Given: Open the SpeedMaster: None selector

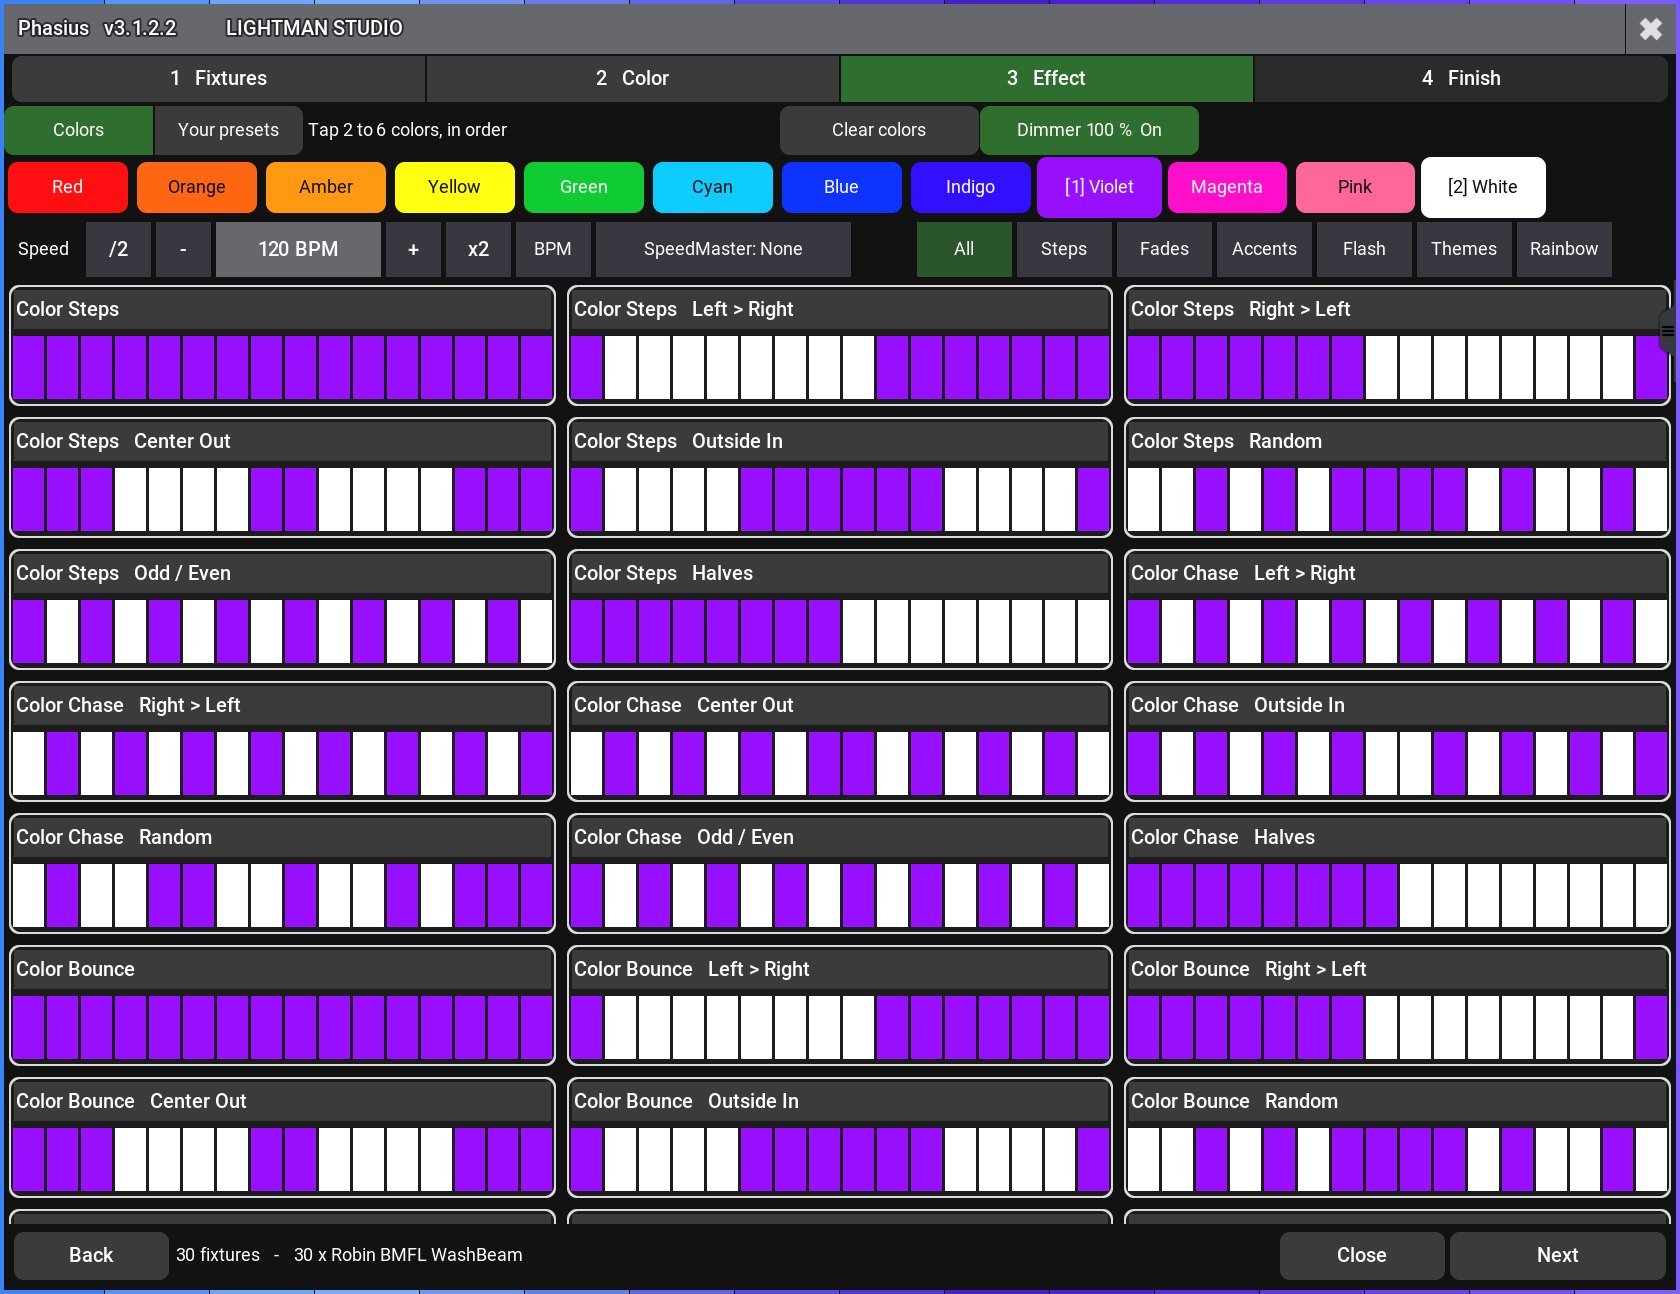Looking at the screenshot, I should 723,249.
